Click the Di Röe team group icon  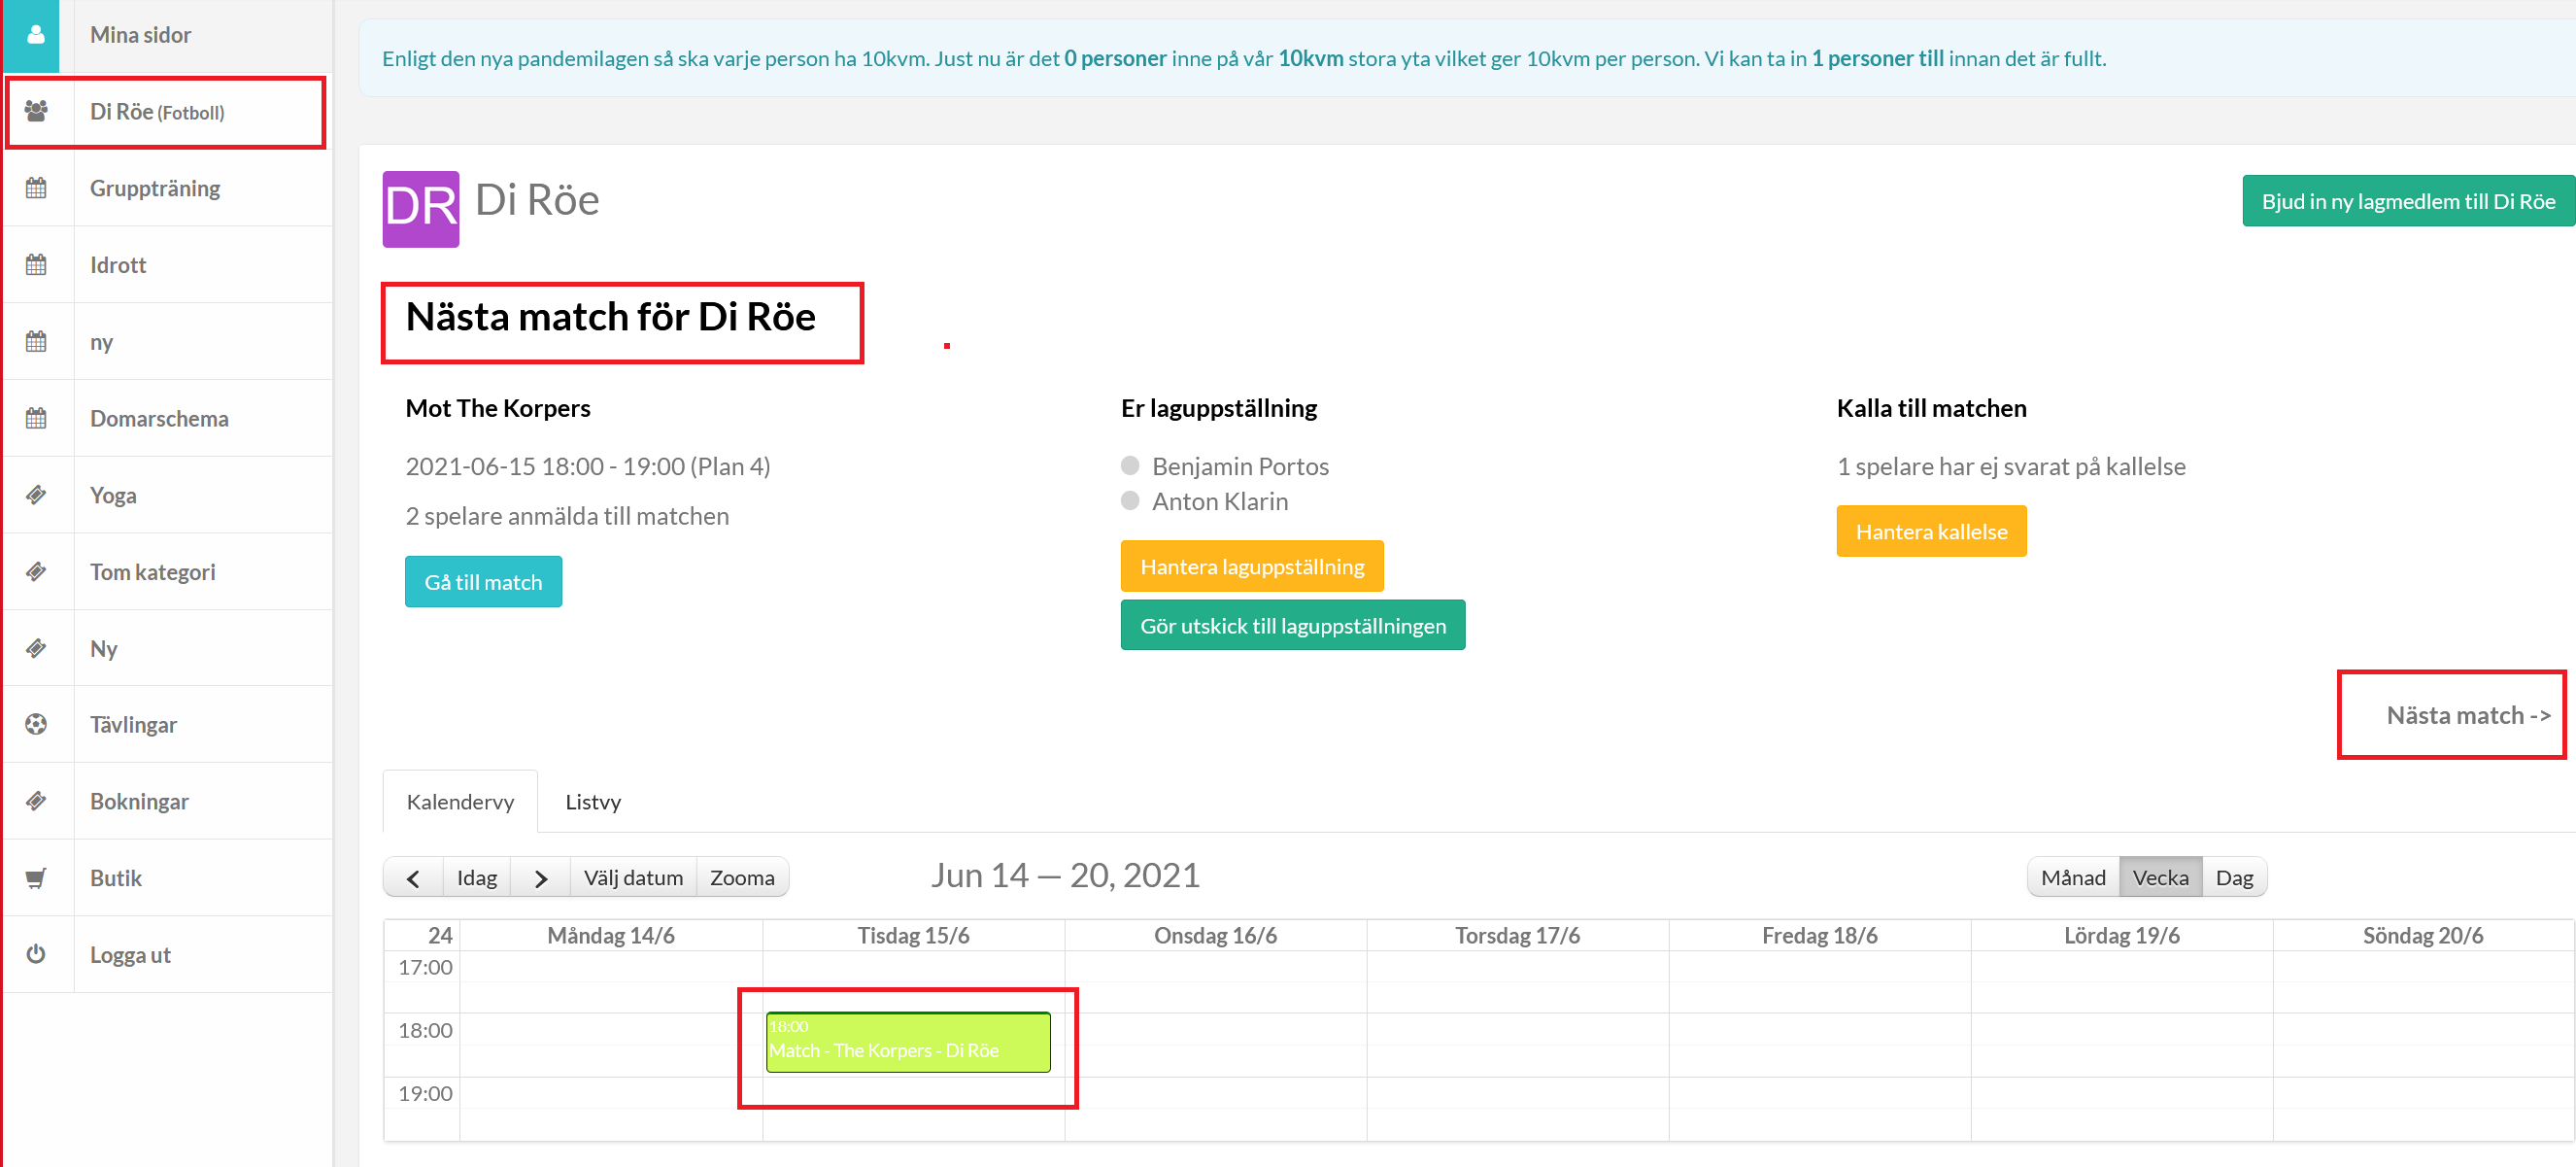[x=36, y=111]
